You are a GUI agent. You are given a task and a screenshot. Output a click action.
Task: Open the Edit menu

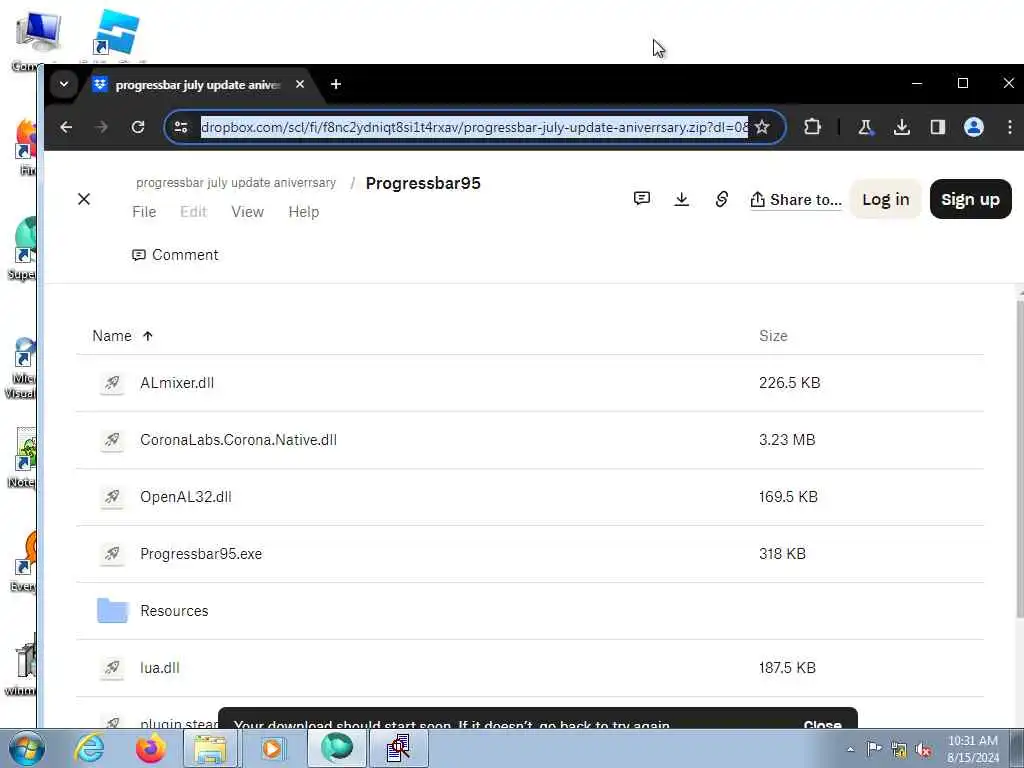click(193, 212)
